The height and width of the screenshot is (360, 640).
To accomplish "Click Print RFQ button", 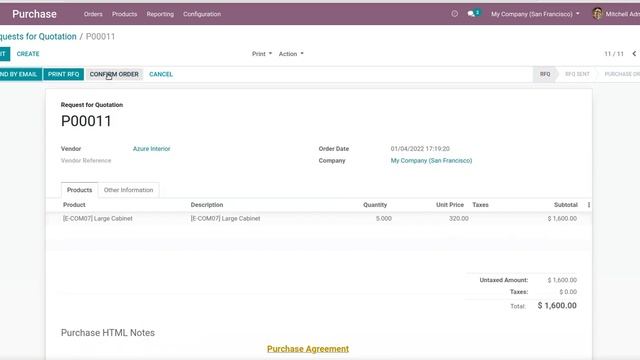I will [x=63, y=74].
